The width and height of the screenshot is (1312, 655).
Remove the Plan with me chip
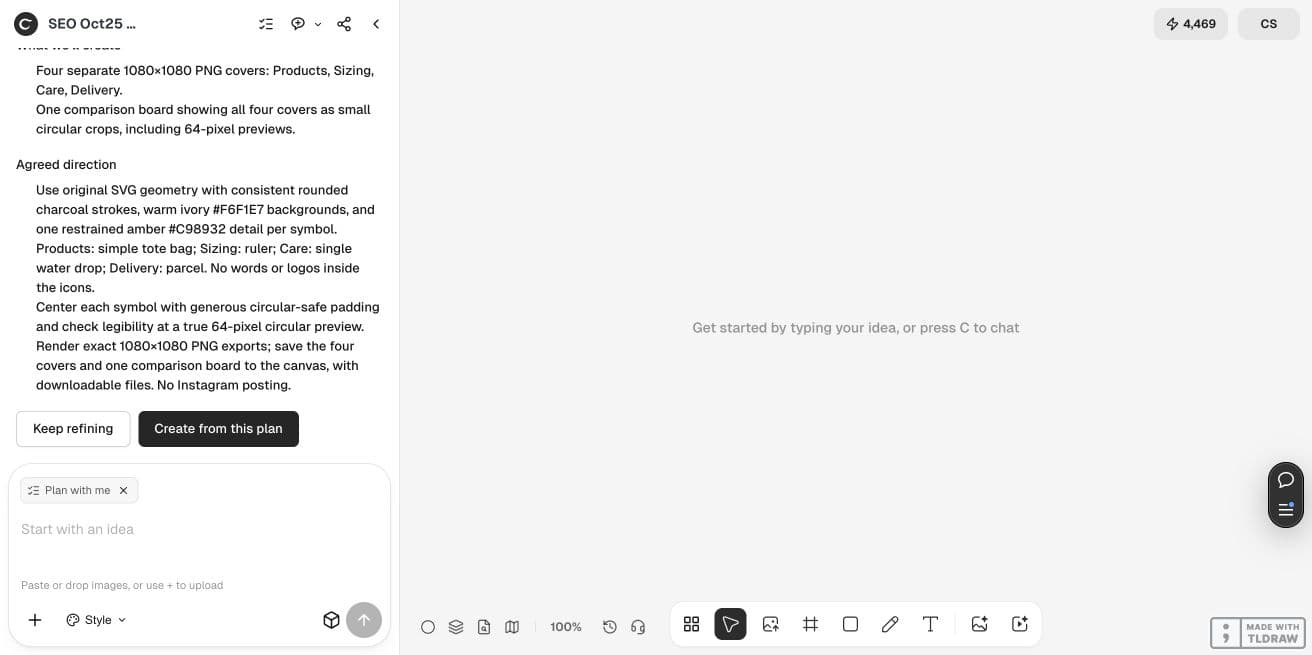(123, 490)
